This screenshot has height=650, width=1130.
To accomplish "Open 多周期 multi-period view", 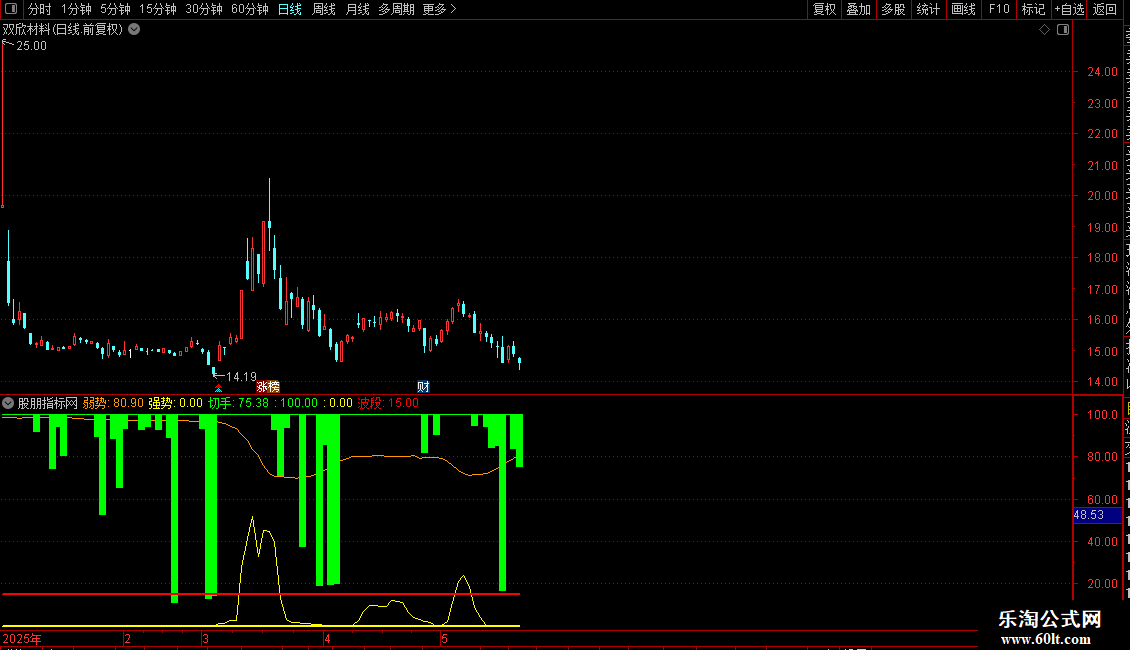I will [x=396, y=9].
